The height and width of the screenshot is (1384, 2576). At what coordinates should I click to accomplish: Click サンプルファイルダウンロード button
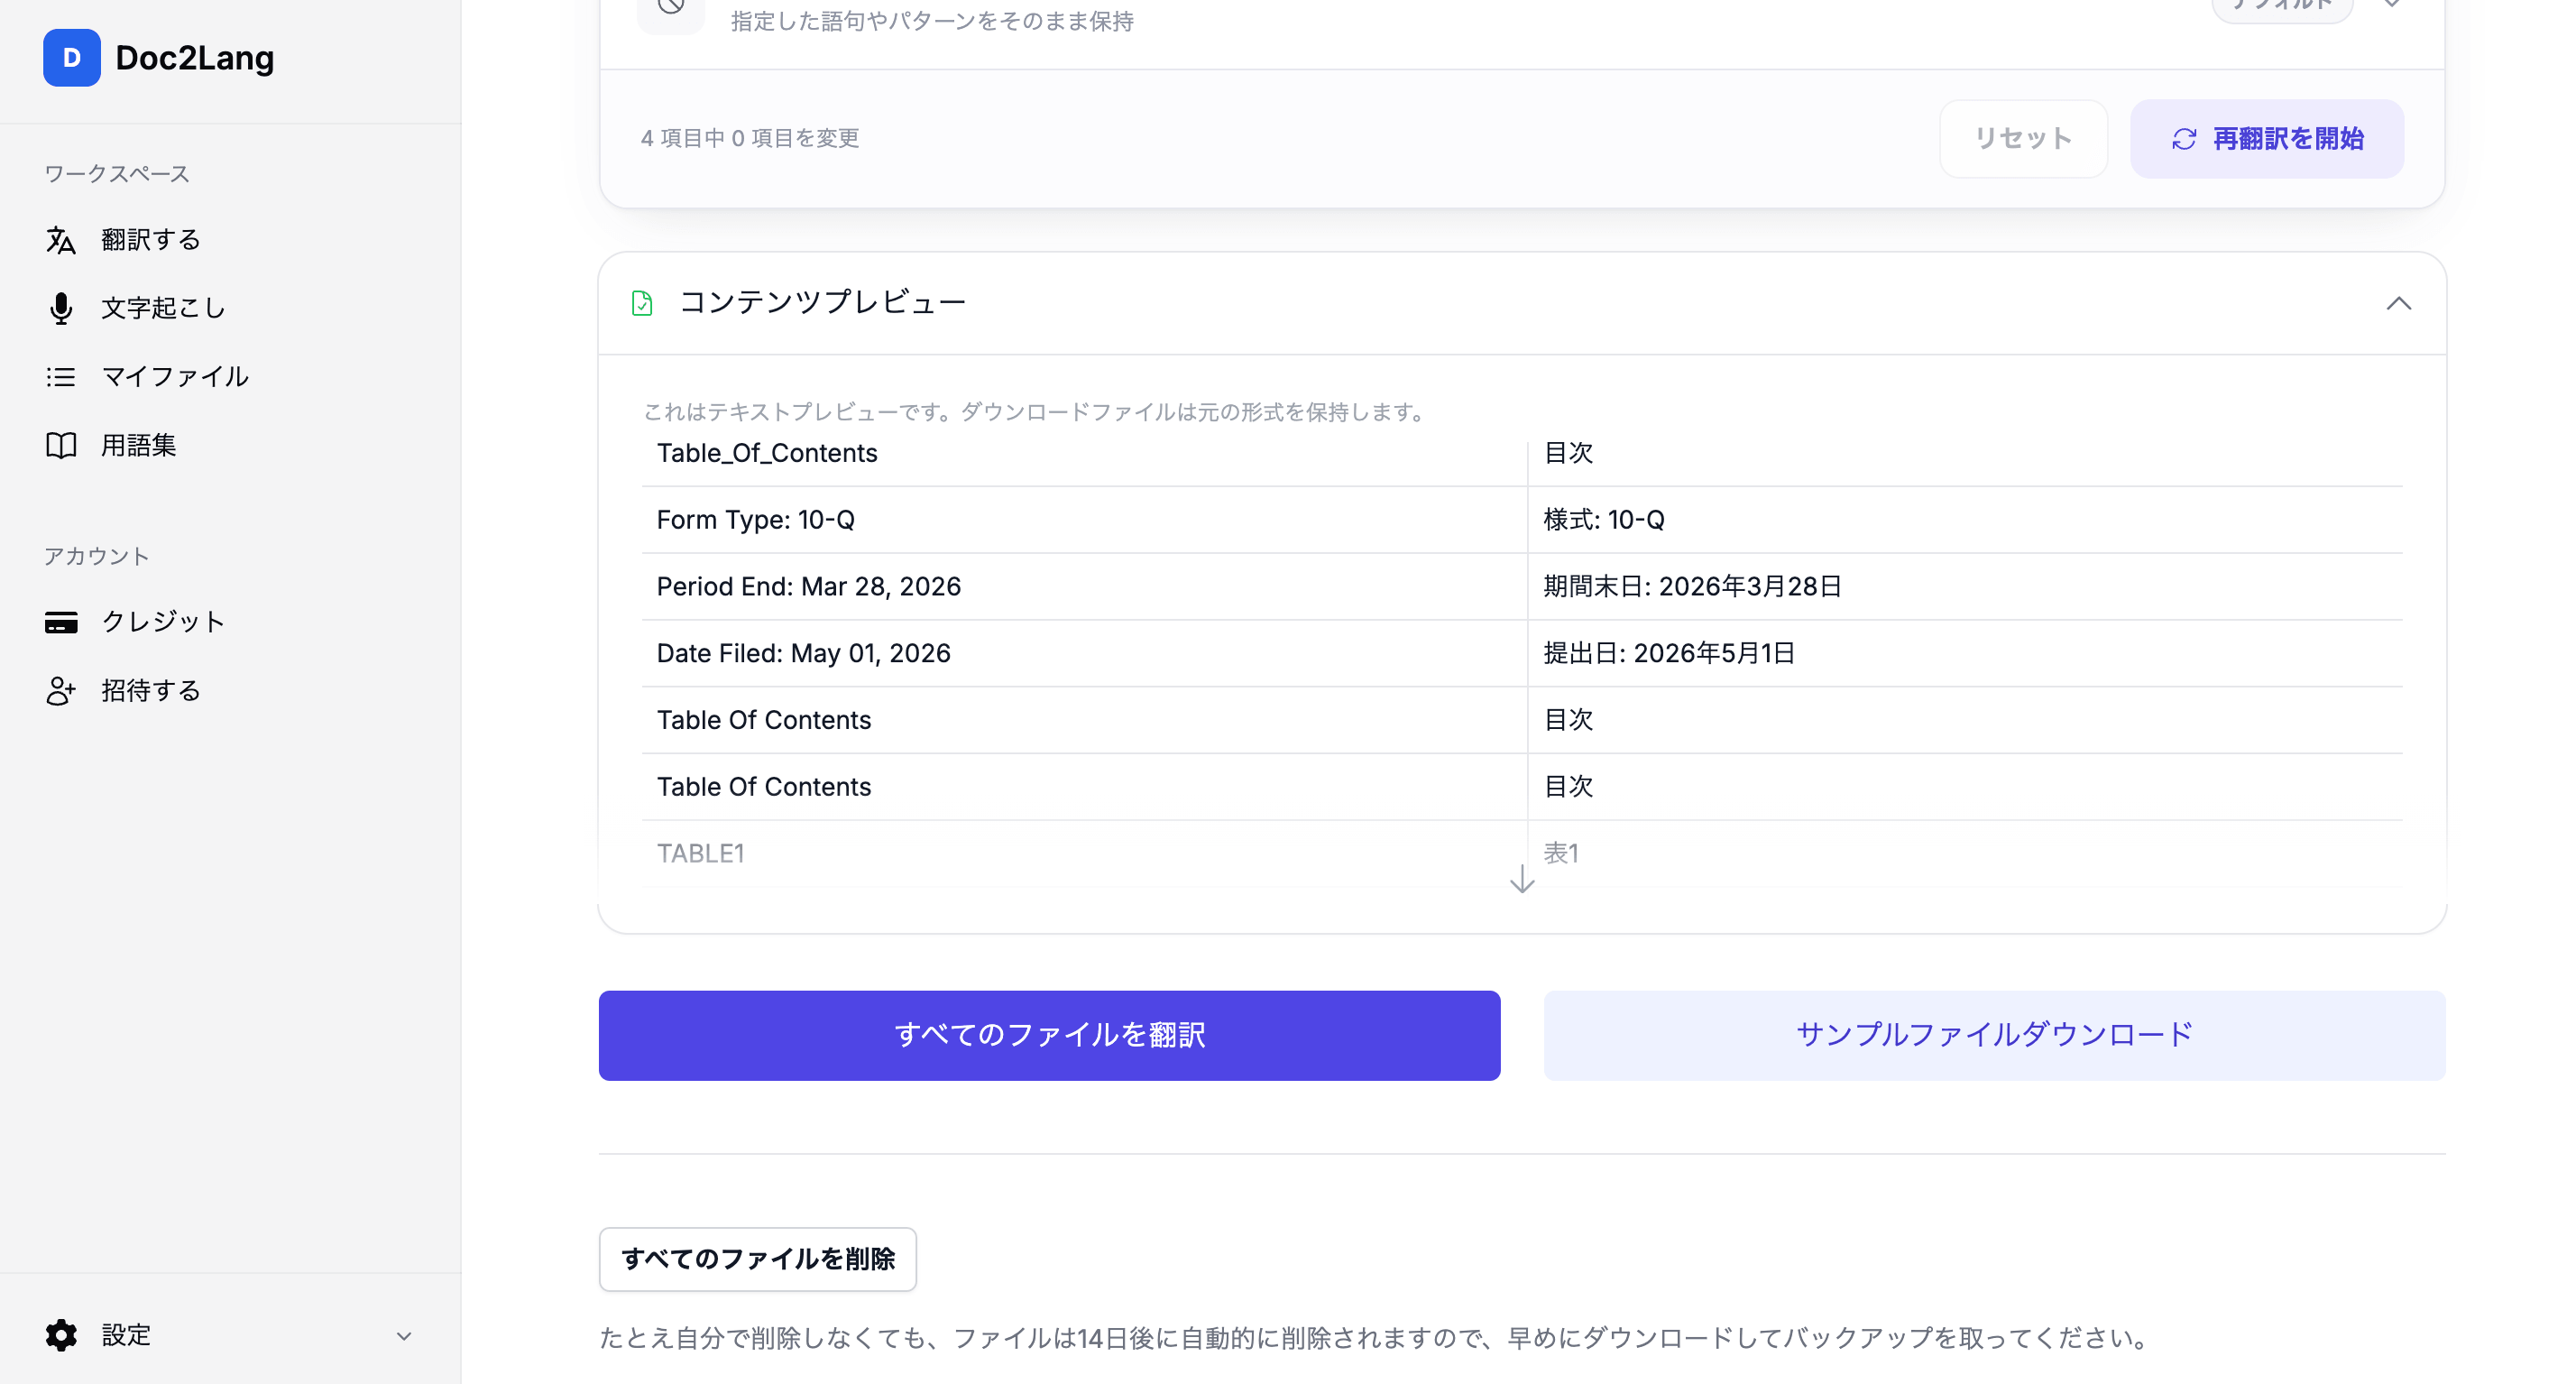(1994, 1035)
